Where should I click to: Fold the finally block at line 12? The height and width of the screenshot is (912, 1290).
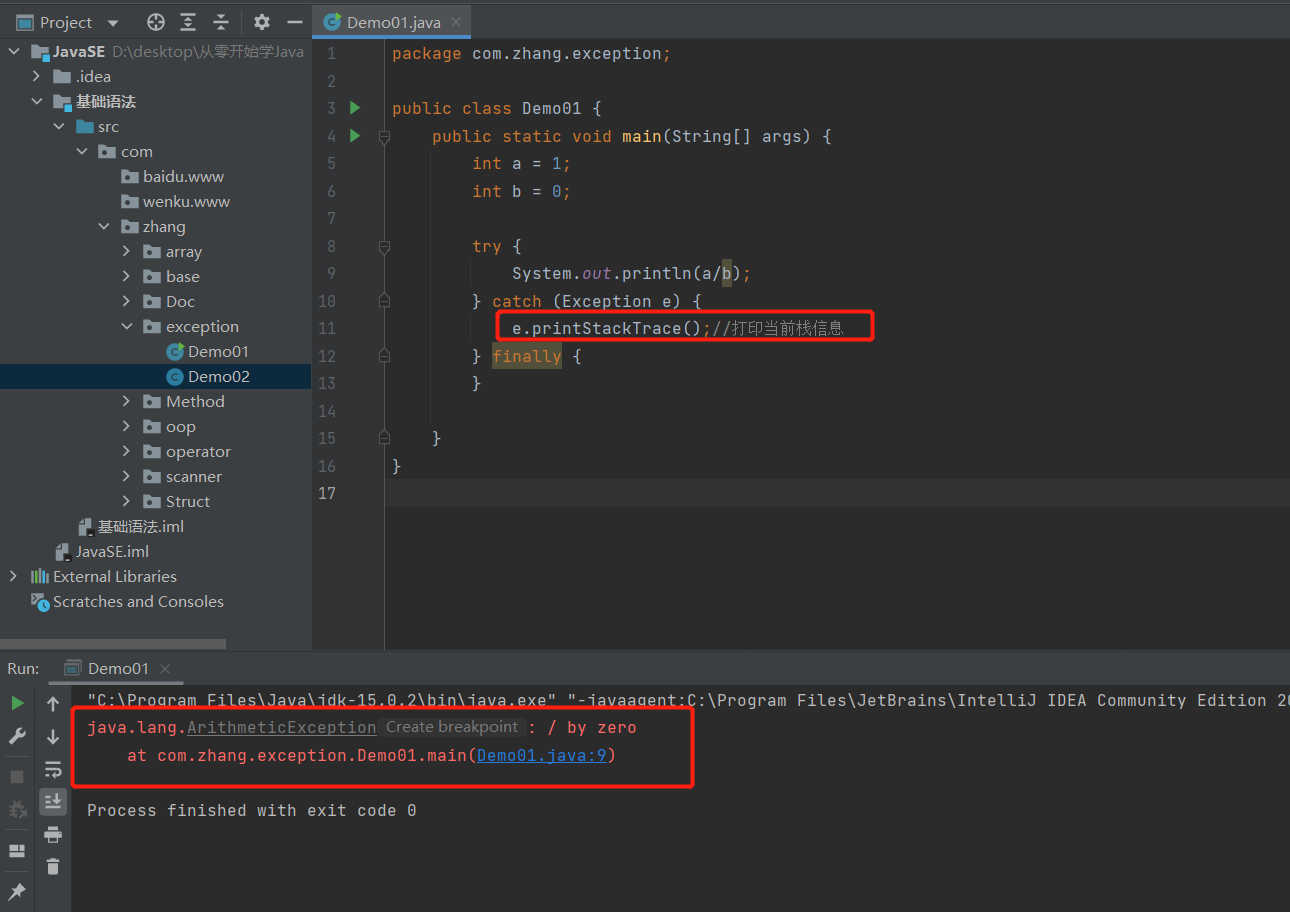pos(384,356)
